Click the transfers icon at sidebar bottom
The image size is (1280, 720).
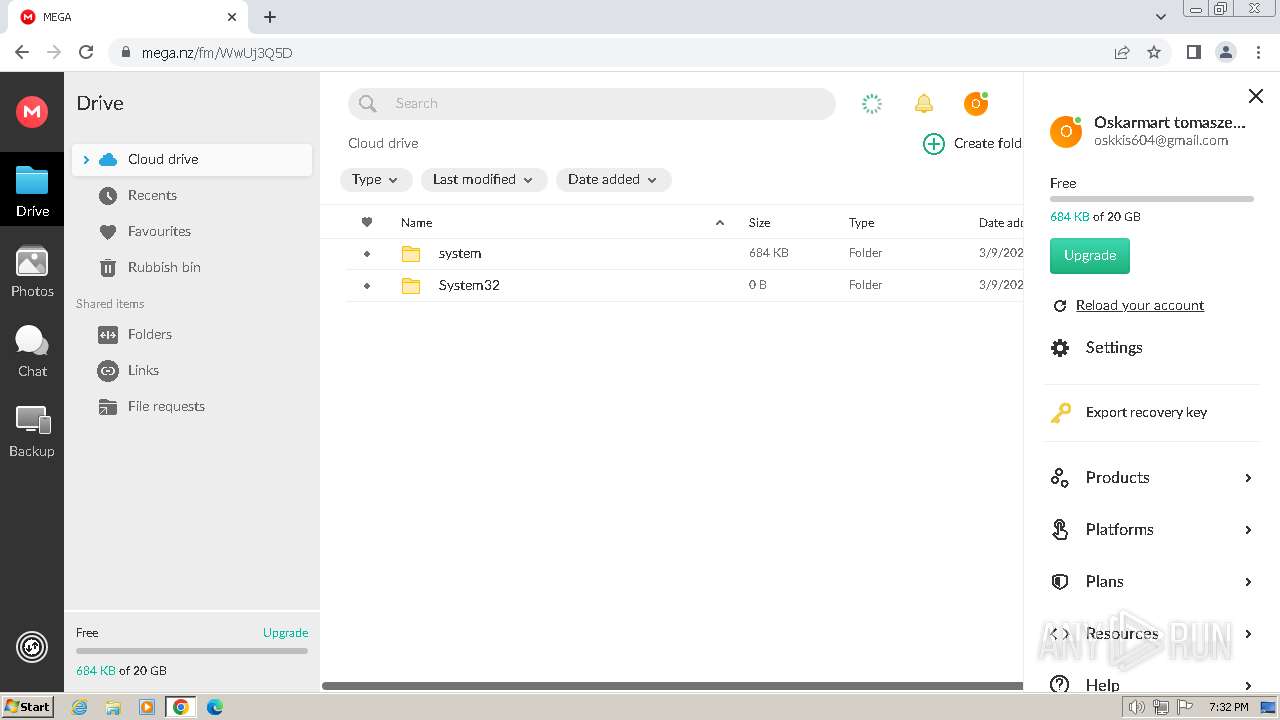click(x=32, y=647)
